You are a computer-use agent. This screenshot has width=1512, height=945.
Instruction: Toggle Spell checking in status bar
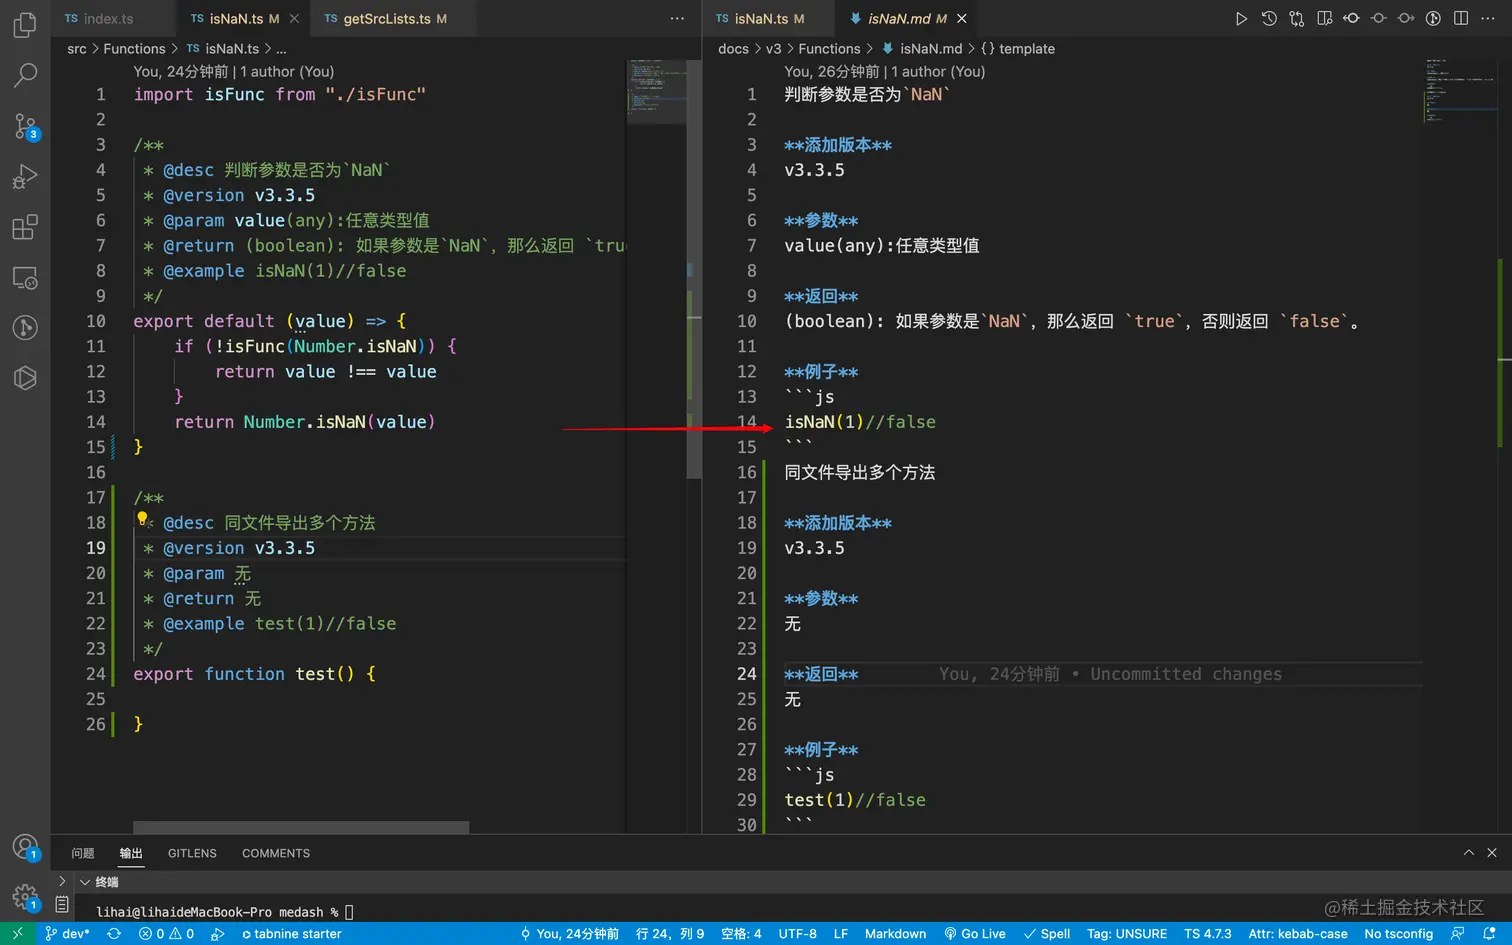pos(1047,934)
